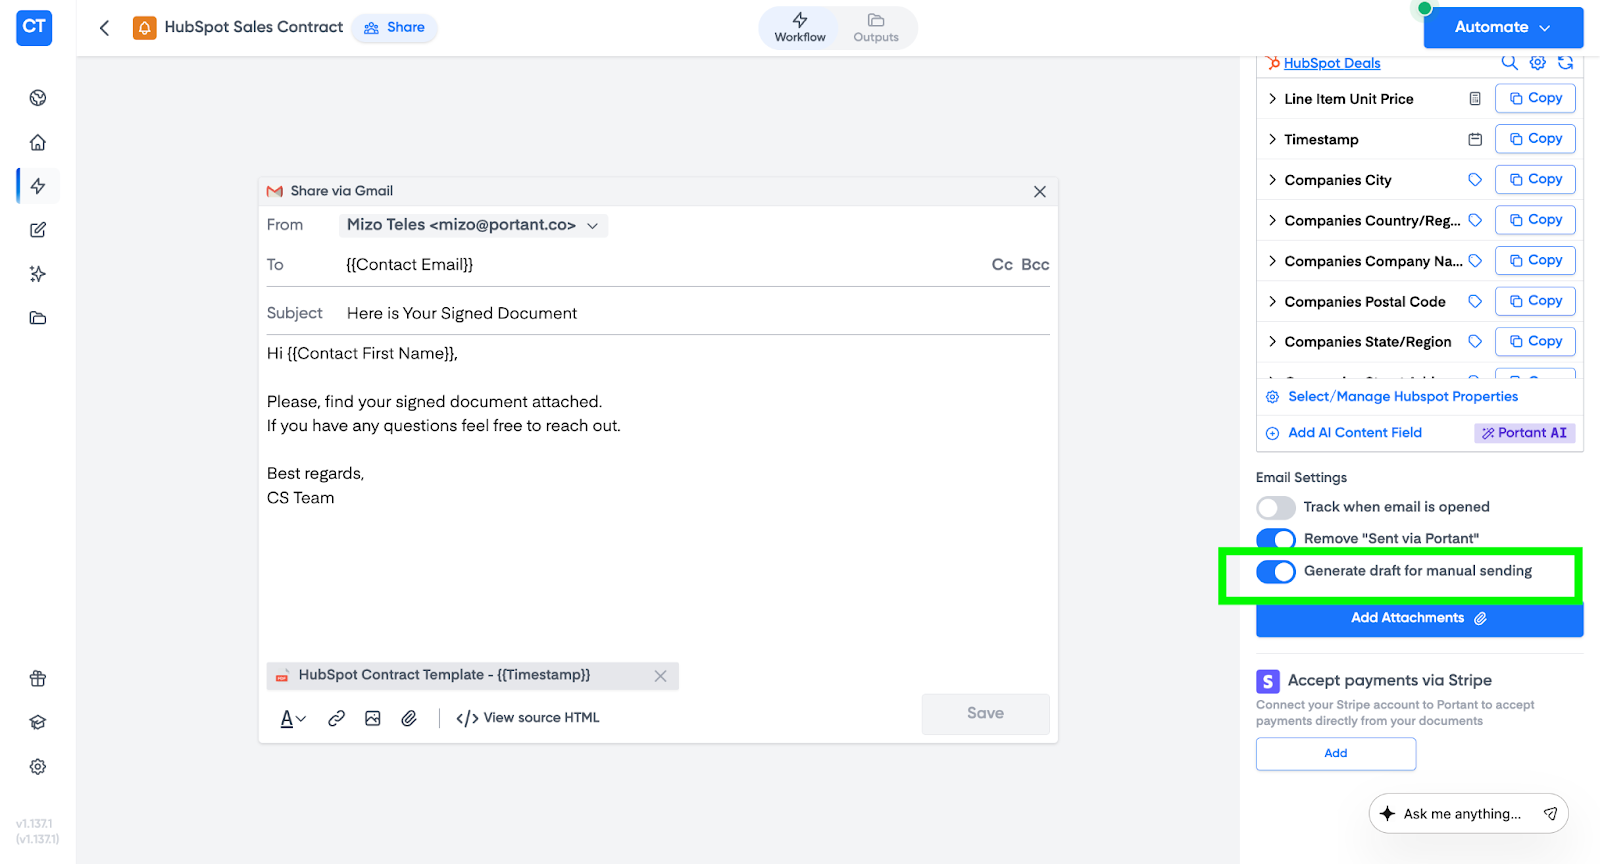Open the text color formatting picker
This screenshot has height=864, width=1600.
292,718
